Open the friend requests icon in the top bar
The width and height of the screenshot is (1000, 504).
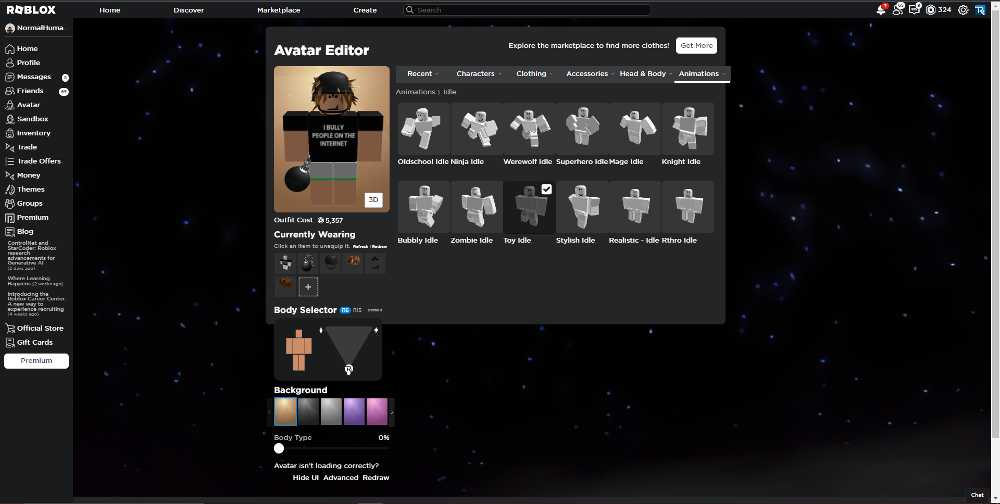click(x=898, y=10)
